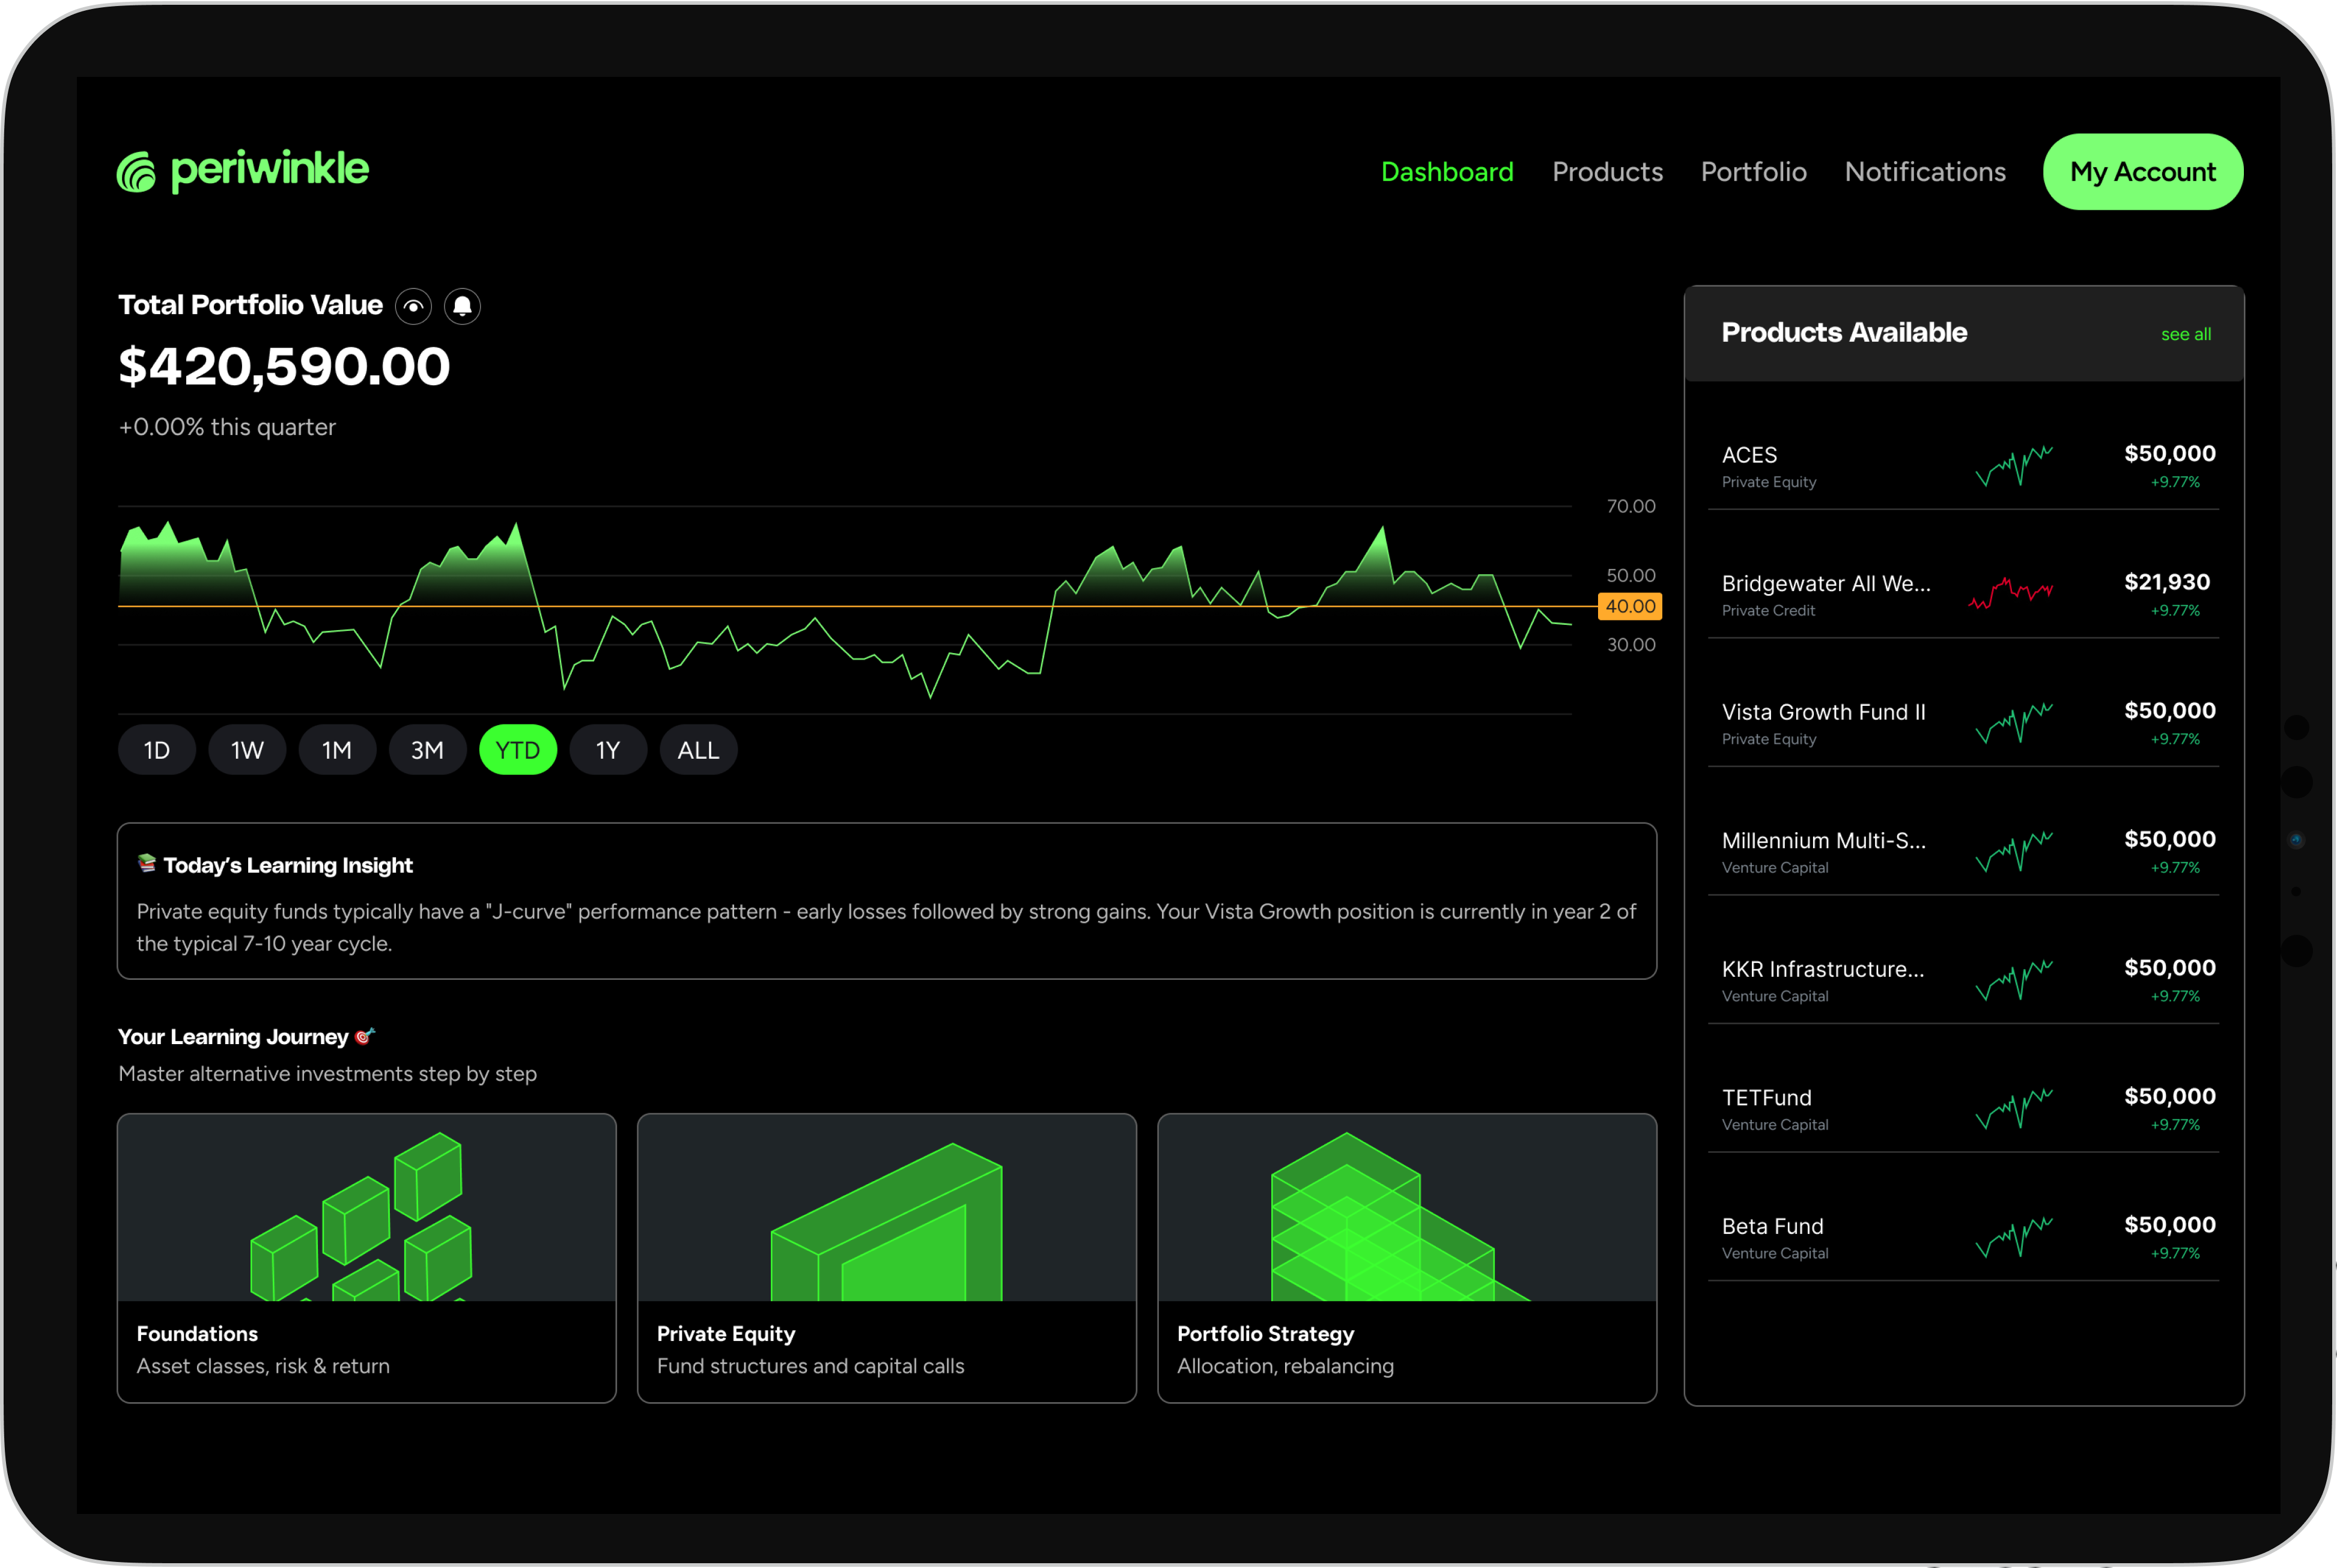Viewport: 2337px width, 1568px height.
Task: Click the see all link
Action: [2185, 334]
